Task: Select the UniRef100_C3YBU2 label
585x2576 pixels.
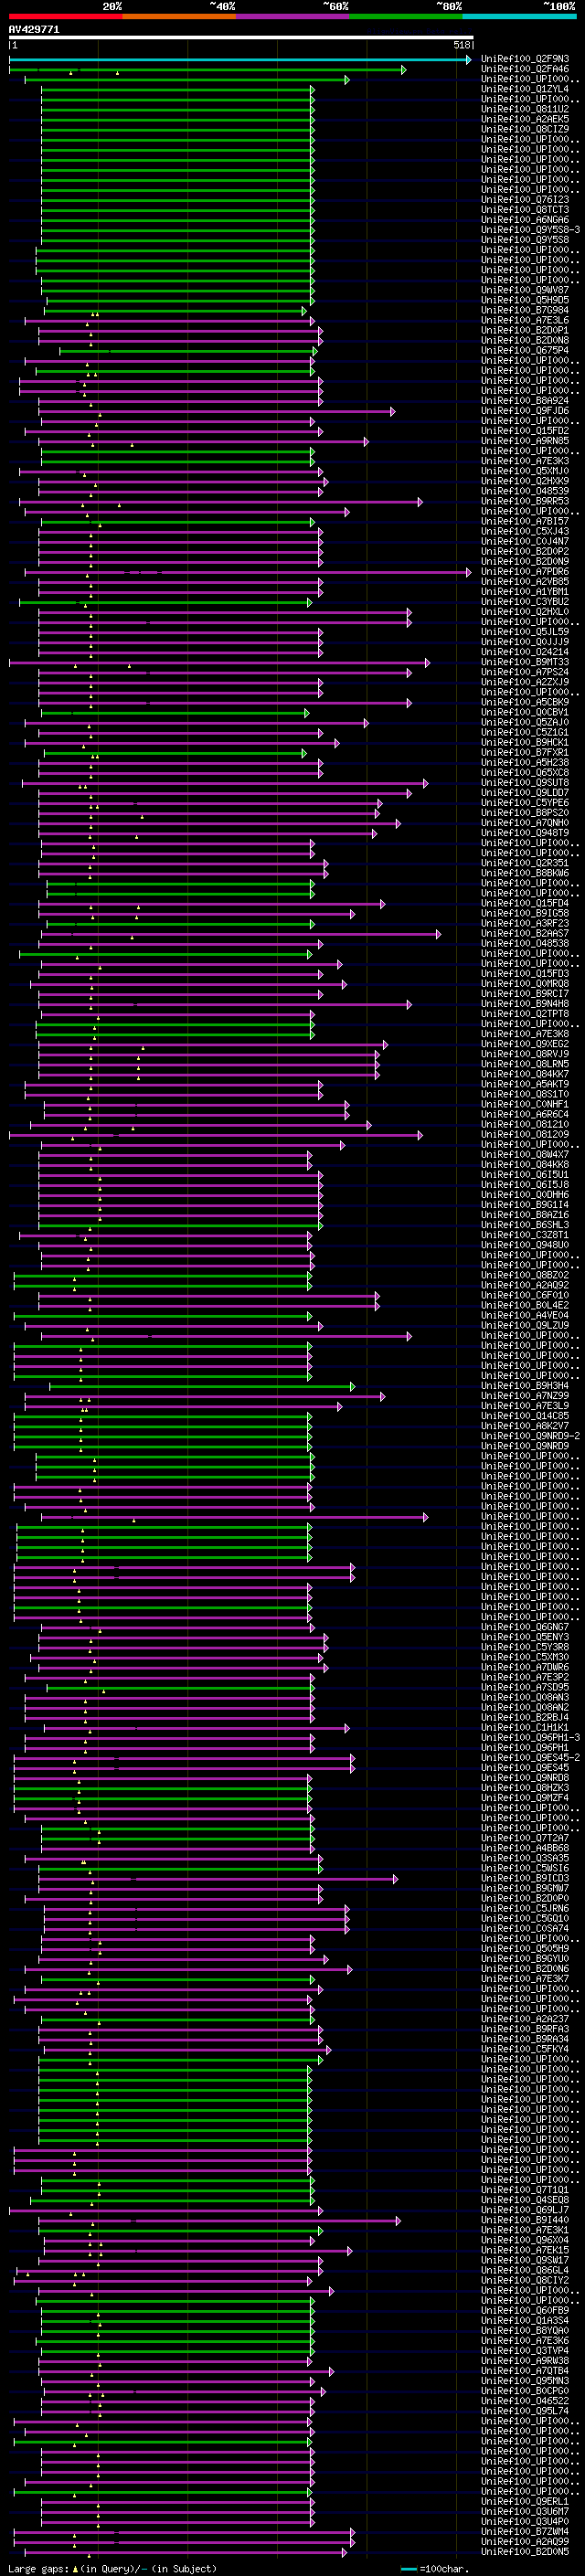Action: [525, 602]
